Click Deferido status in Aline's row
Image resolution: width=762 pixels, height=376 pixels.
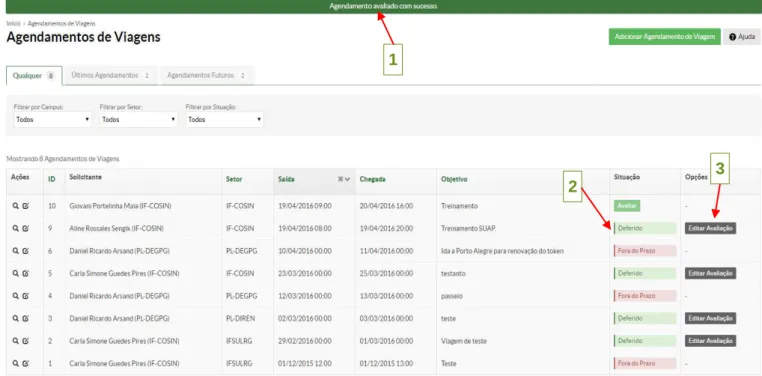[645, 228]
